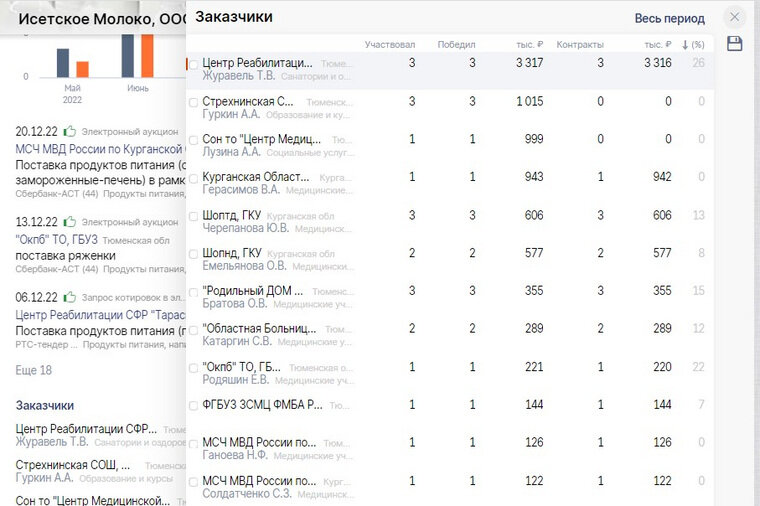Tick checkbox for МСЧ МВД Ганоева Н.Ф. row

(193, 444)
